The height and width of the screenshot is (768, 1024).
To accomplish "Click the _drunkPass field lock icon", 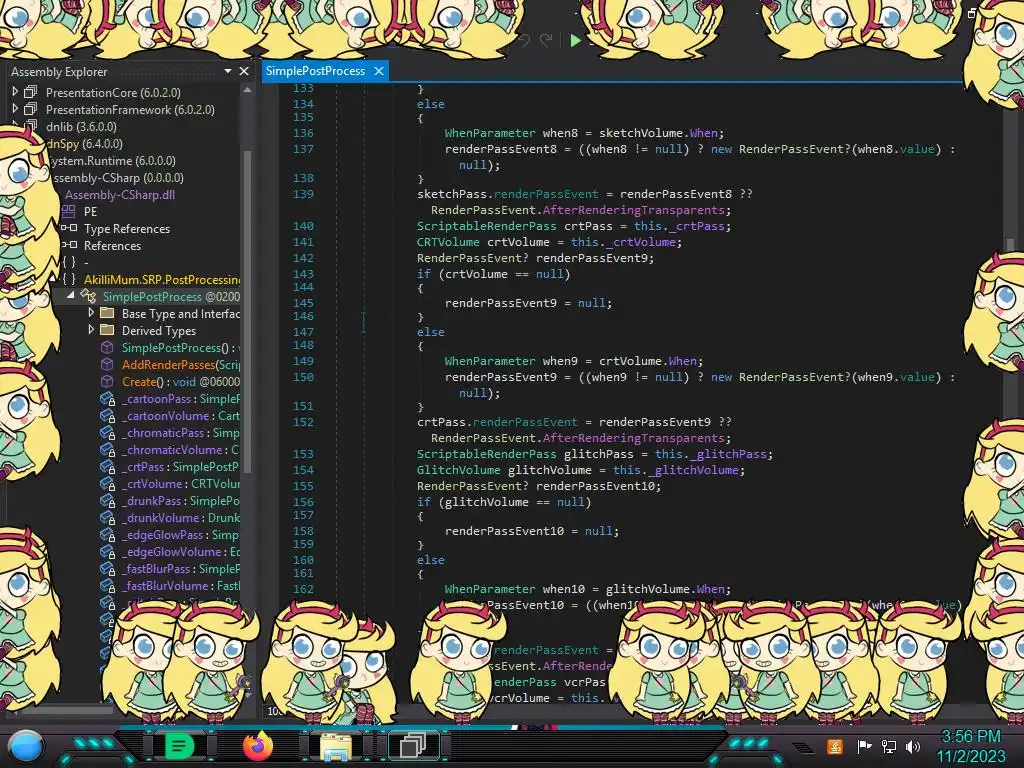I will 108,500.
